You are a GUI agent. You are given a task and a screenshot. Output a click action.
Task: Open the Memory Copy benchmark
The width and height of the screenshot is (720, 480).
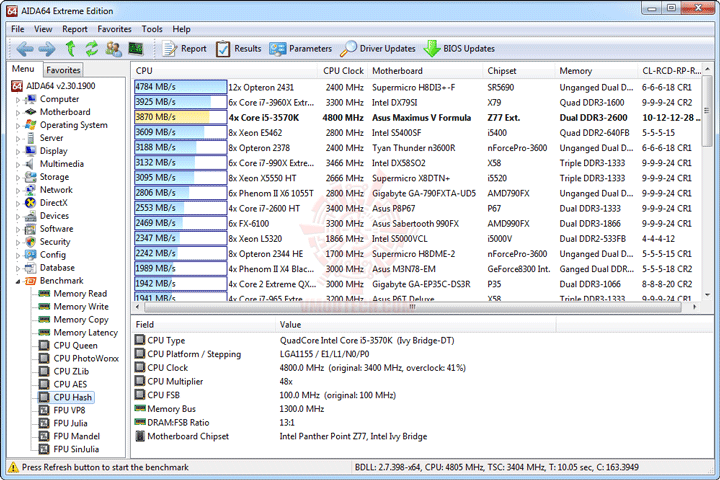(81, 319)
